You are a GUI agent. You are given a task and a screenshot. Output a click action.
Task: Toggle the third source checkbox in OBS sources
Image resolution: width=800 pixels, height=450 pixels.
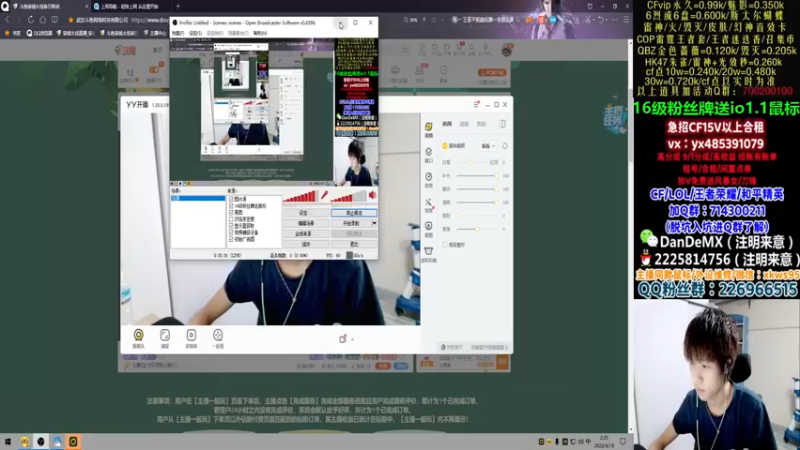(231, 212)
